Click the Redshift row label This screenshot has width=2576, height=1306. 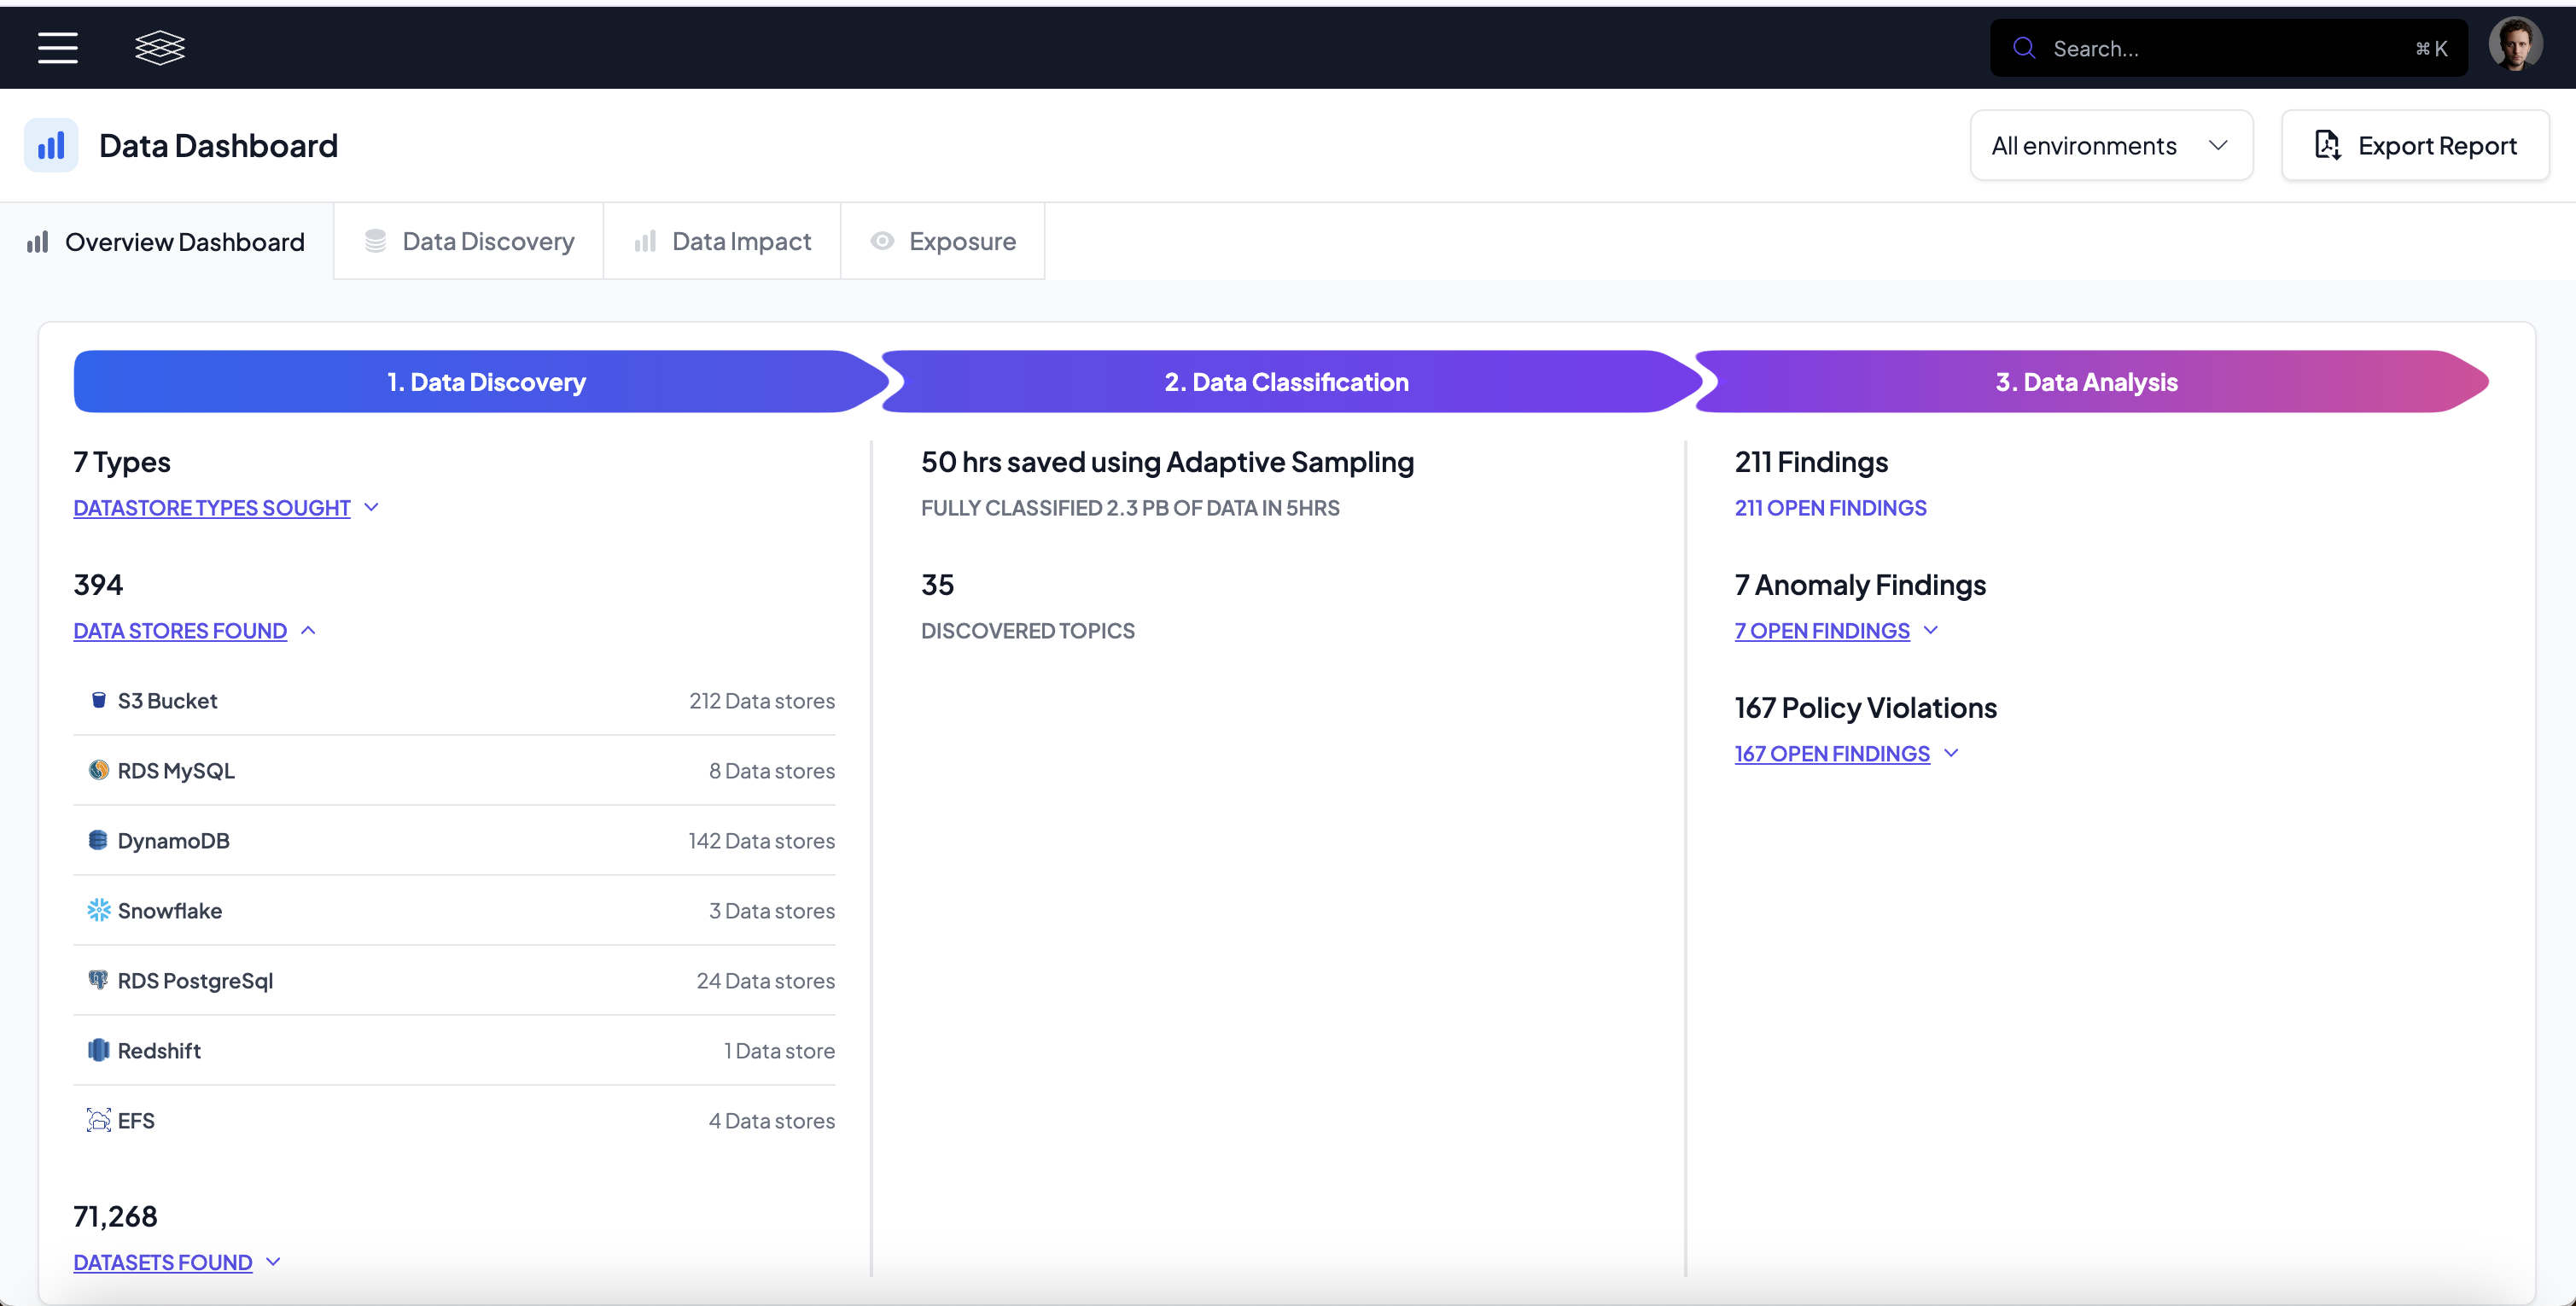(x=159, y=1051)
